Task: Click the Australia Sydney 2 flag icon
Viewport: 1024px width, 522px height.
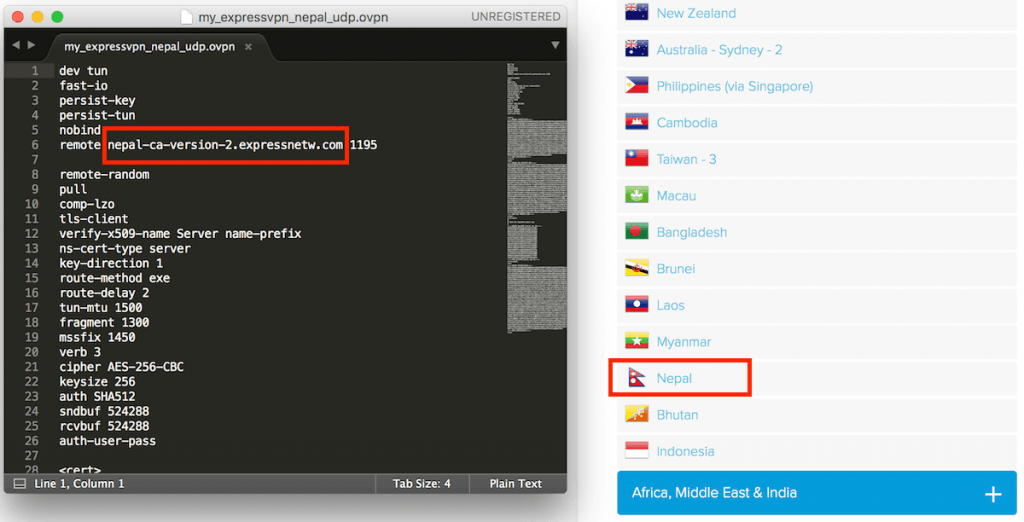Action: (x=636, y=49)
